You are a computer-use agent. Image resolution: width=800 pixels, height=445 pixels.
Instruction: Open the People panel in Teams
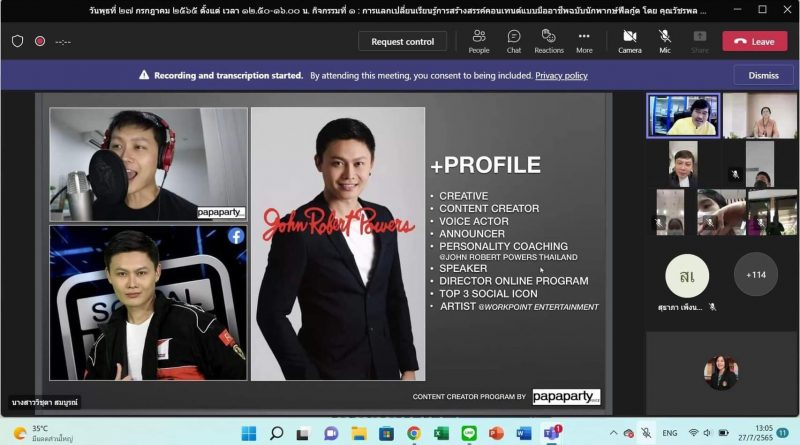point(479,41)
